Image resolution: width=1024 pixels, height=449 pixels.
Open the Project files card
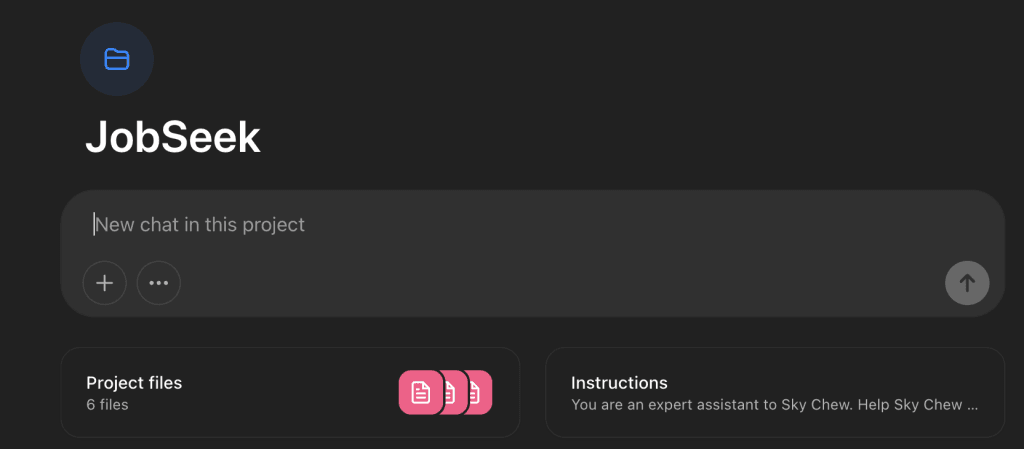tap(291, 392)
